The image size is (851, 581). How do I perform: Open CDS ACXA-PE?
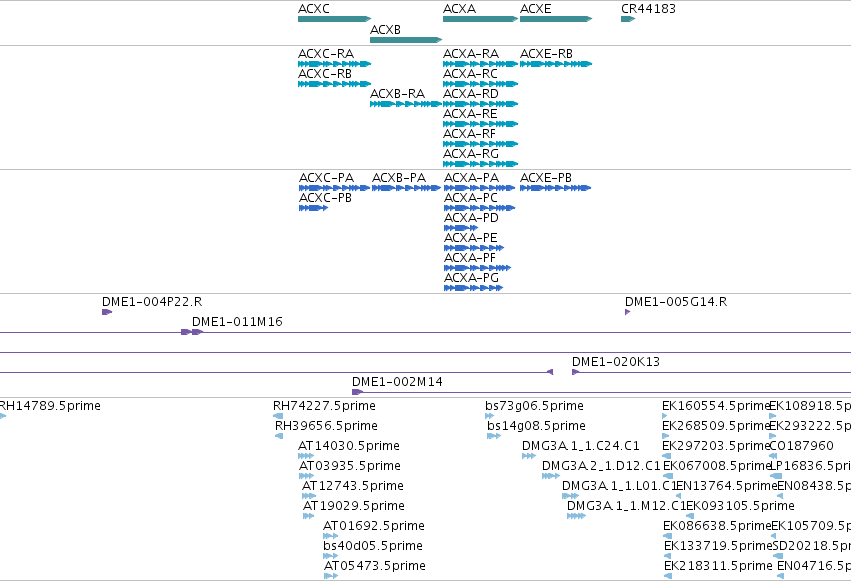point(474,248)
